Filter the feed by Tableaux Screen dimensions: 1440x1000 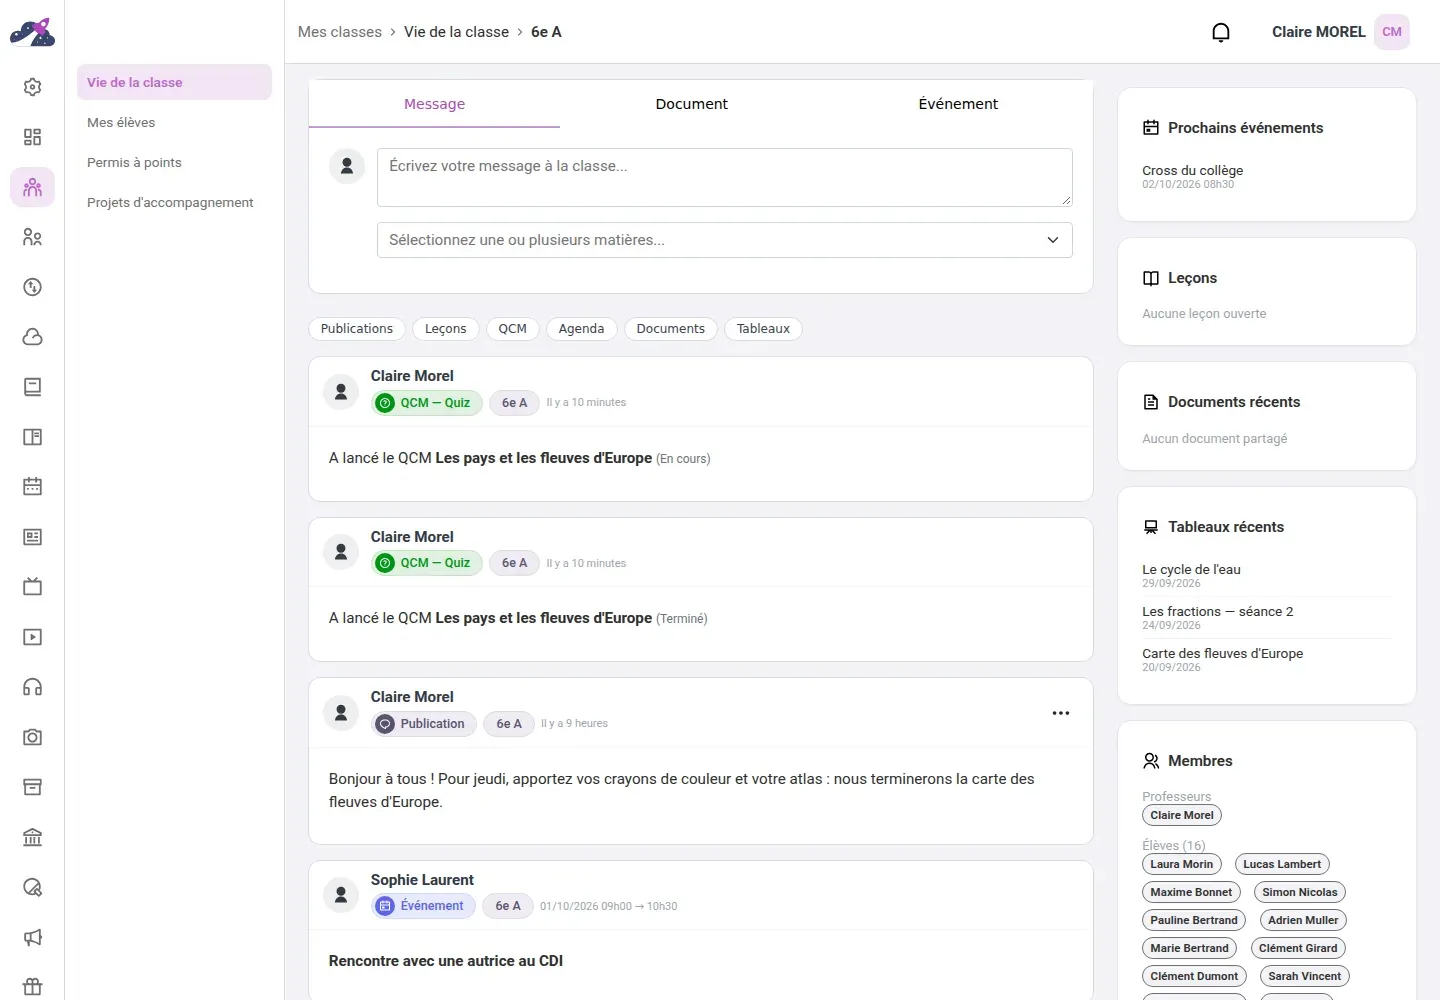[x=763, y=329]
